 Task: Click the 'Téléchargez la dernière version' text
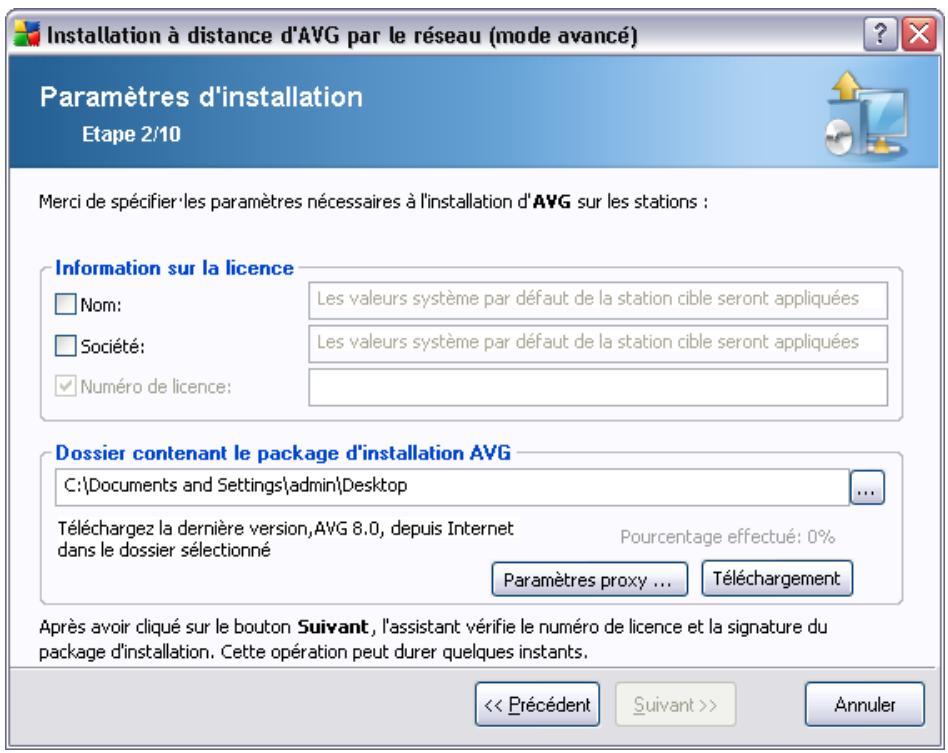coord(285,539)
